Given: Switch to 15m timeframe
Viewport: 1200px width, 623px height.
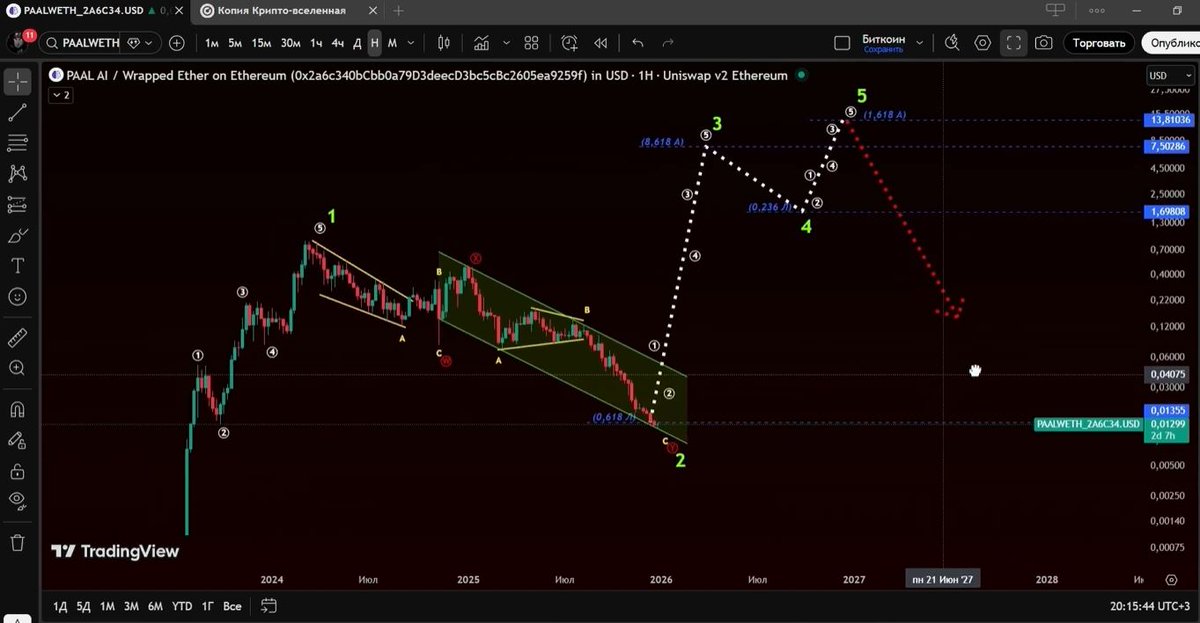Looking at the screenshot, I should 261,43.
